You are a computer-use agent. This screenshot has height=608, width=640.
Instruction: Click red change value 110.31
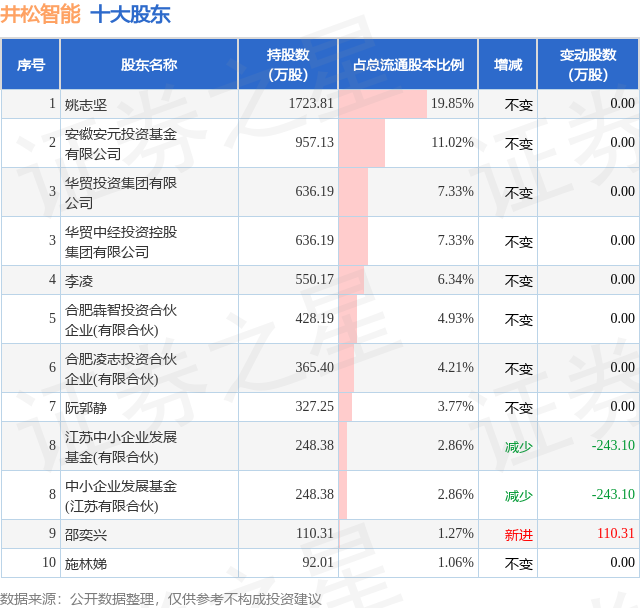tap(616, 534)
